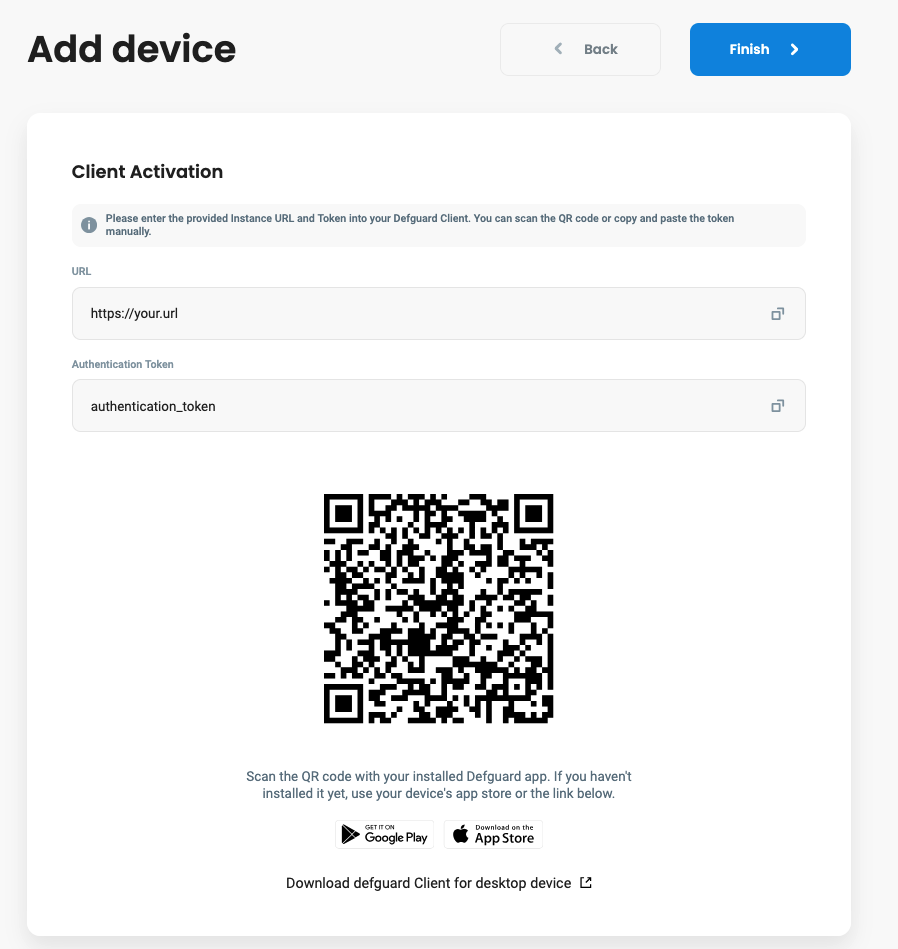Click the Authentication Token label
The height and width of the screenshot is (949, 898).
123,364
